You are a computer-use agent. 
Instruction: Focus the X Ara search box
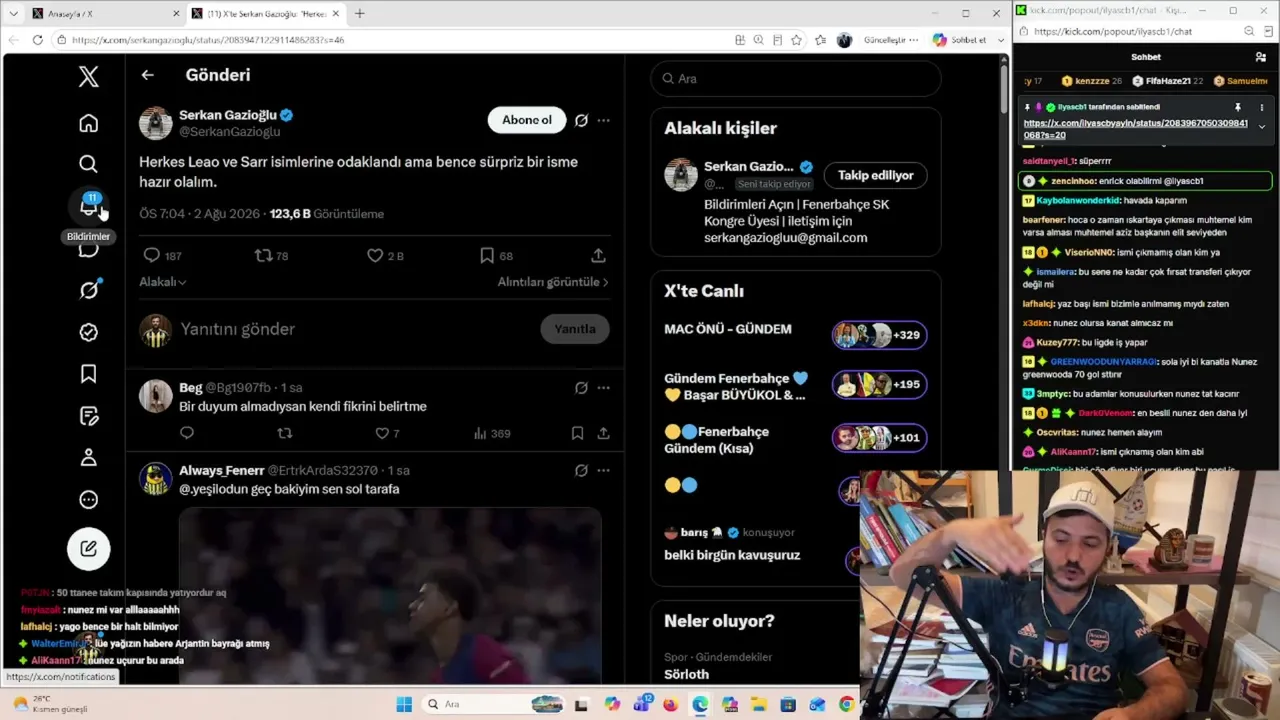pos(796,78)
